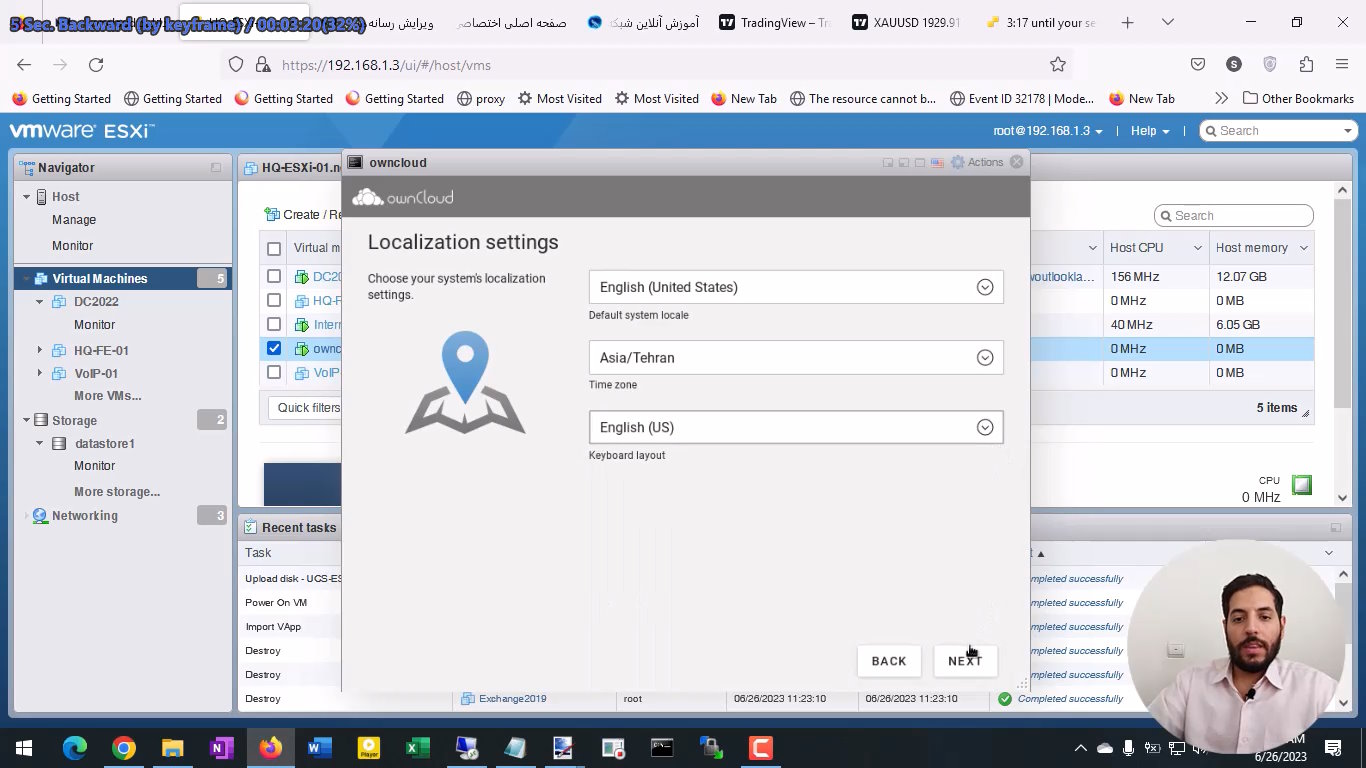Expand the VoIP-01 tree node
This screenshot has height=768, width=1366.
40,373
